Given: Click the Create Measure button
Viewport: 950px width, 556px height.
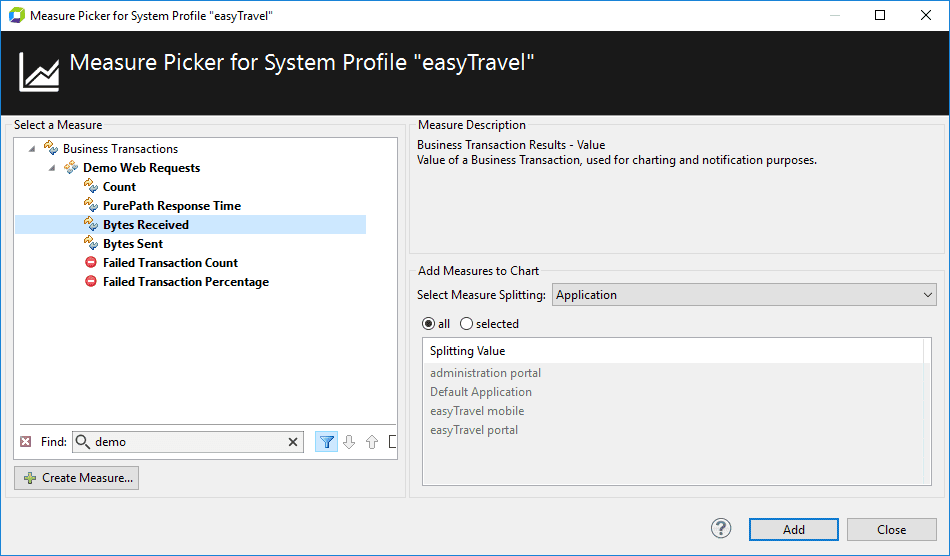Looking at the screenshot, I should pyautogui.click(x=76, y=478).
